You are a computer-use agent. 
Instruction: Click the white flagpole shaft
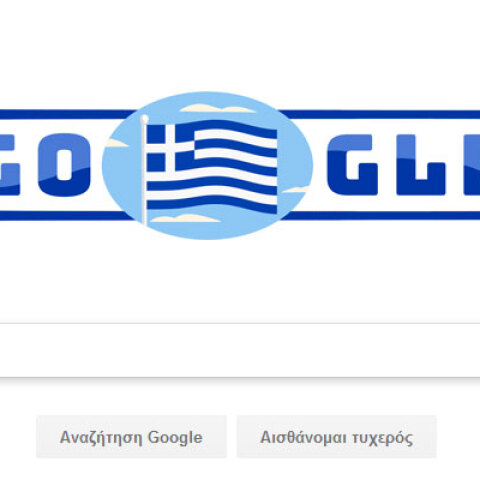tap(144, 172)
